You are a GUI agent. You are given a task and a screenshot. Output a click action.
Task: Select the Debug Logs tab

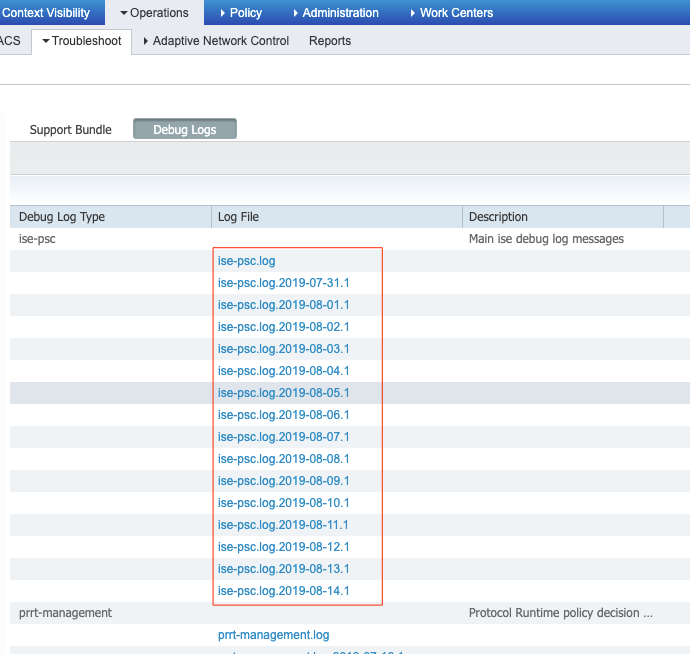185,129
